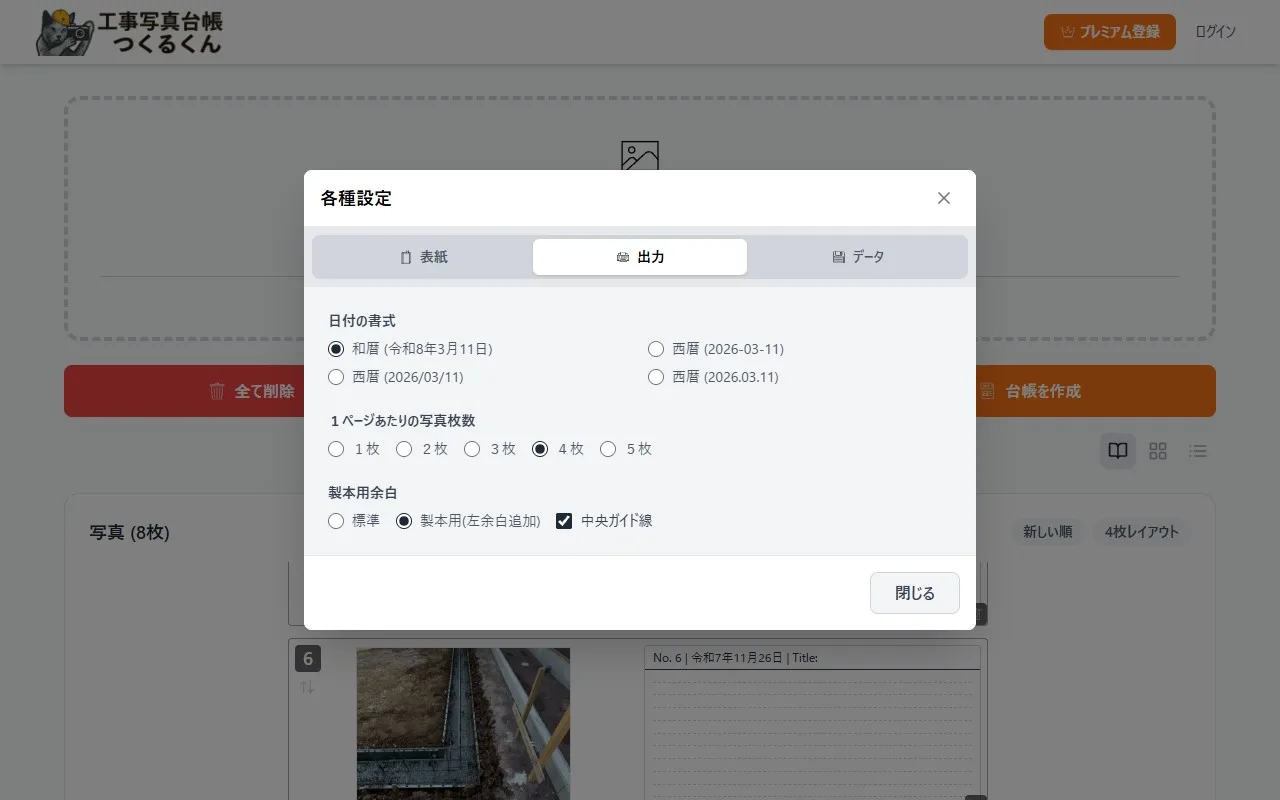Select 5枚 photos per page
This screenshot has height=800, width=1280.
coord(608,449)
